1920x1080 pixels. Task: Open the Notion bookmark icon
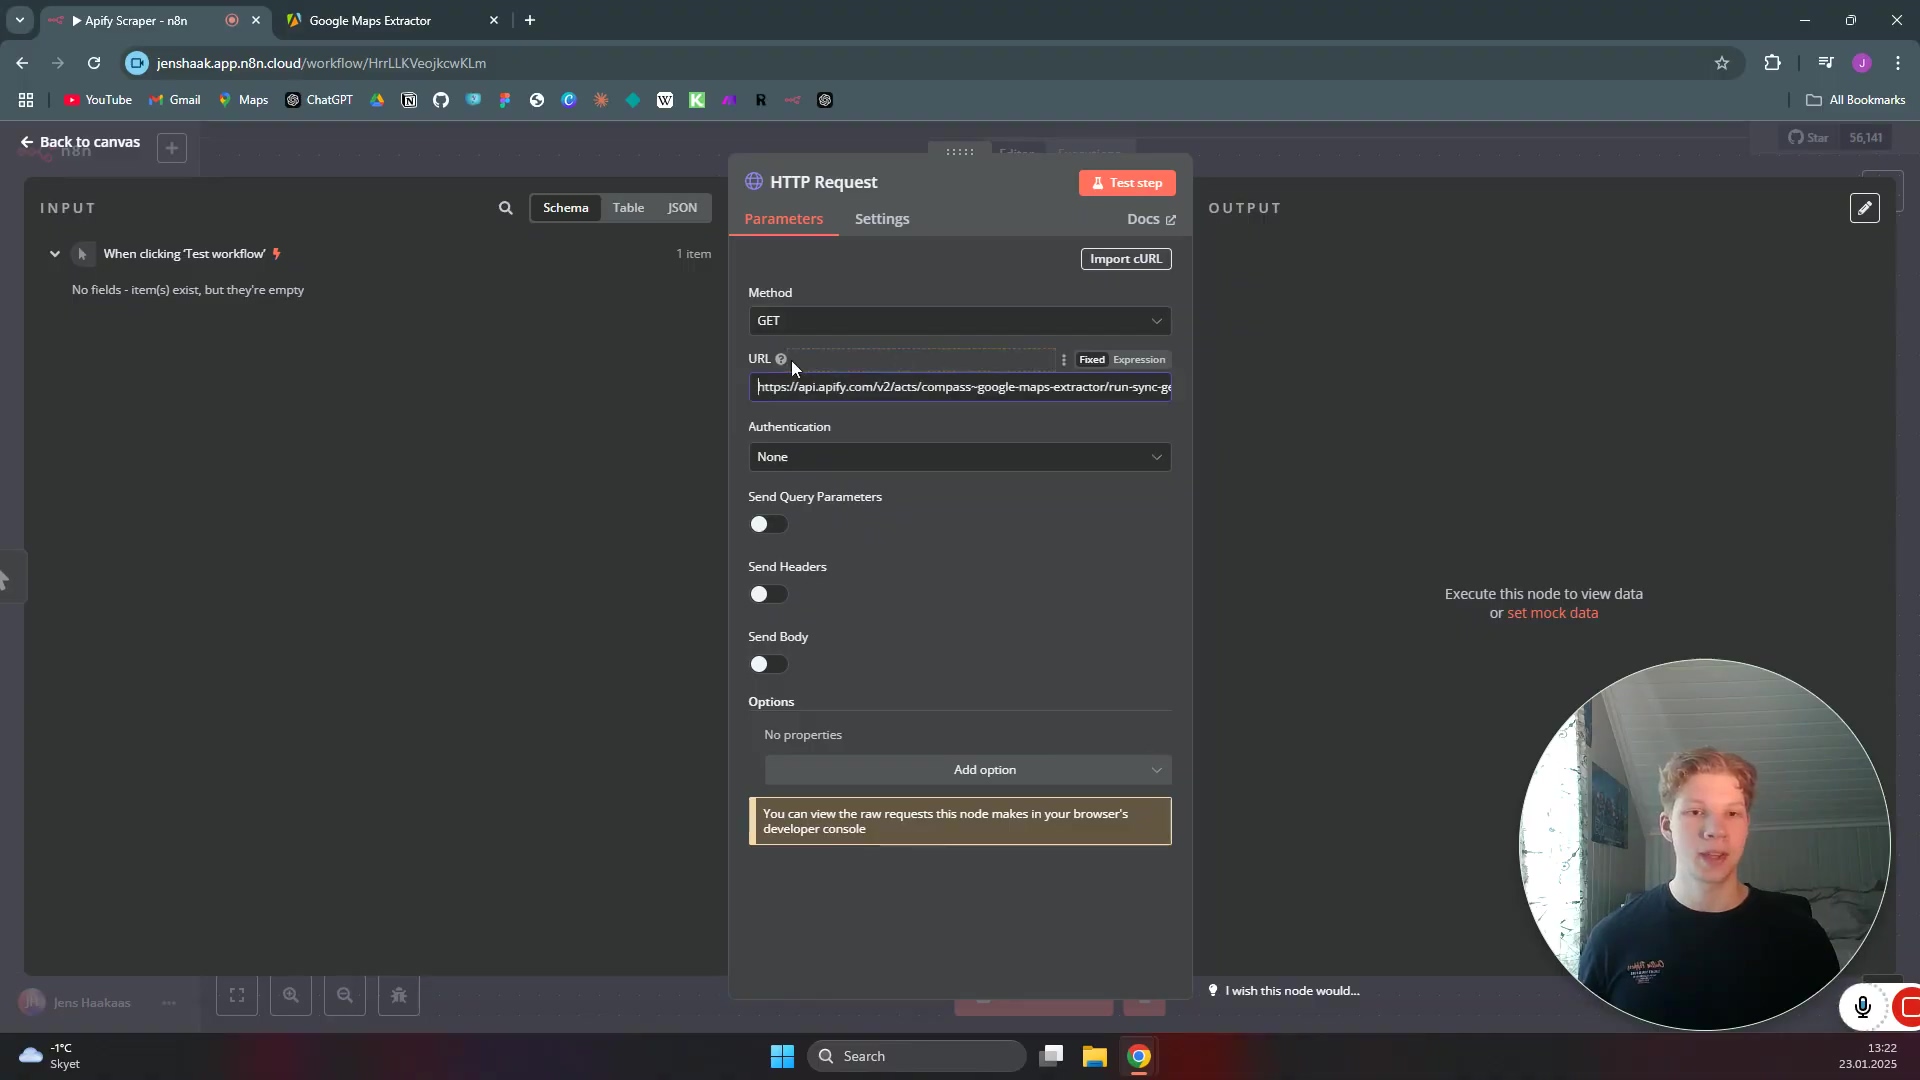click(409, 100)
